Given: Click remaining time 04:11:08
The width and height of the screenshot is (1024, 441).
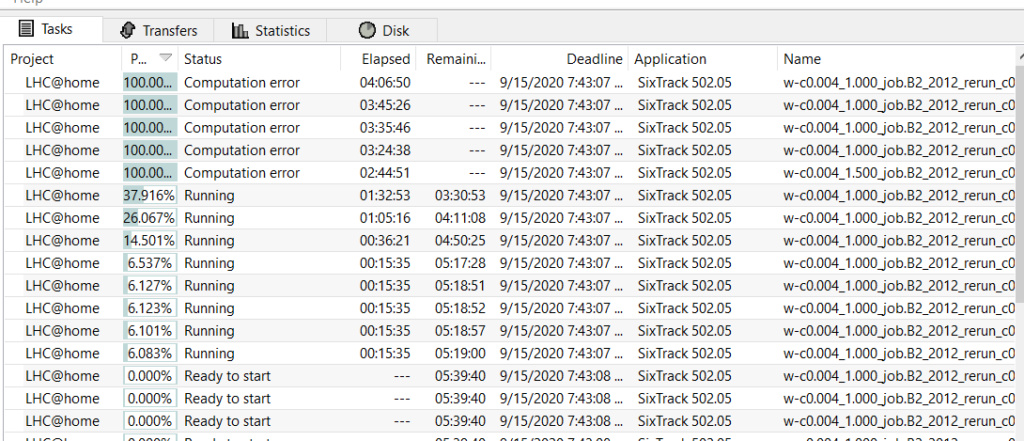Looking at the screenshot, I should coord(460,218).
